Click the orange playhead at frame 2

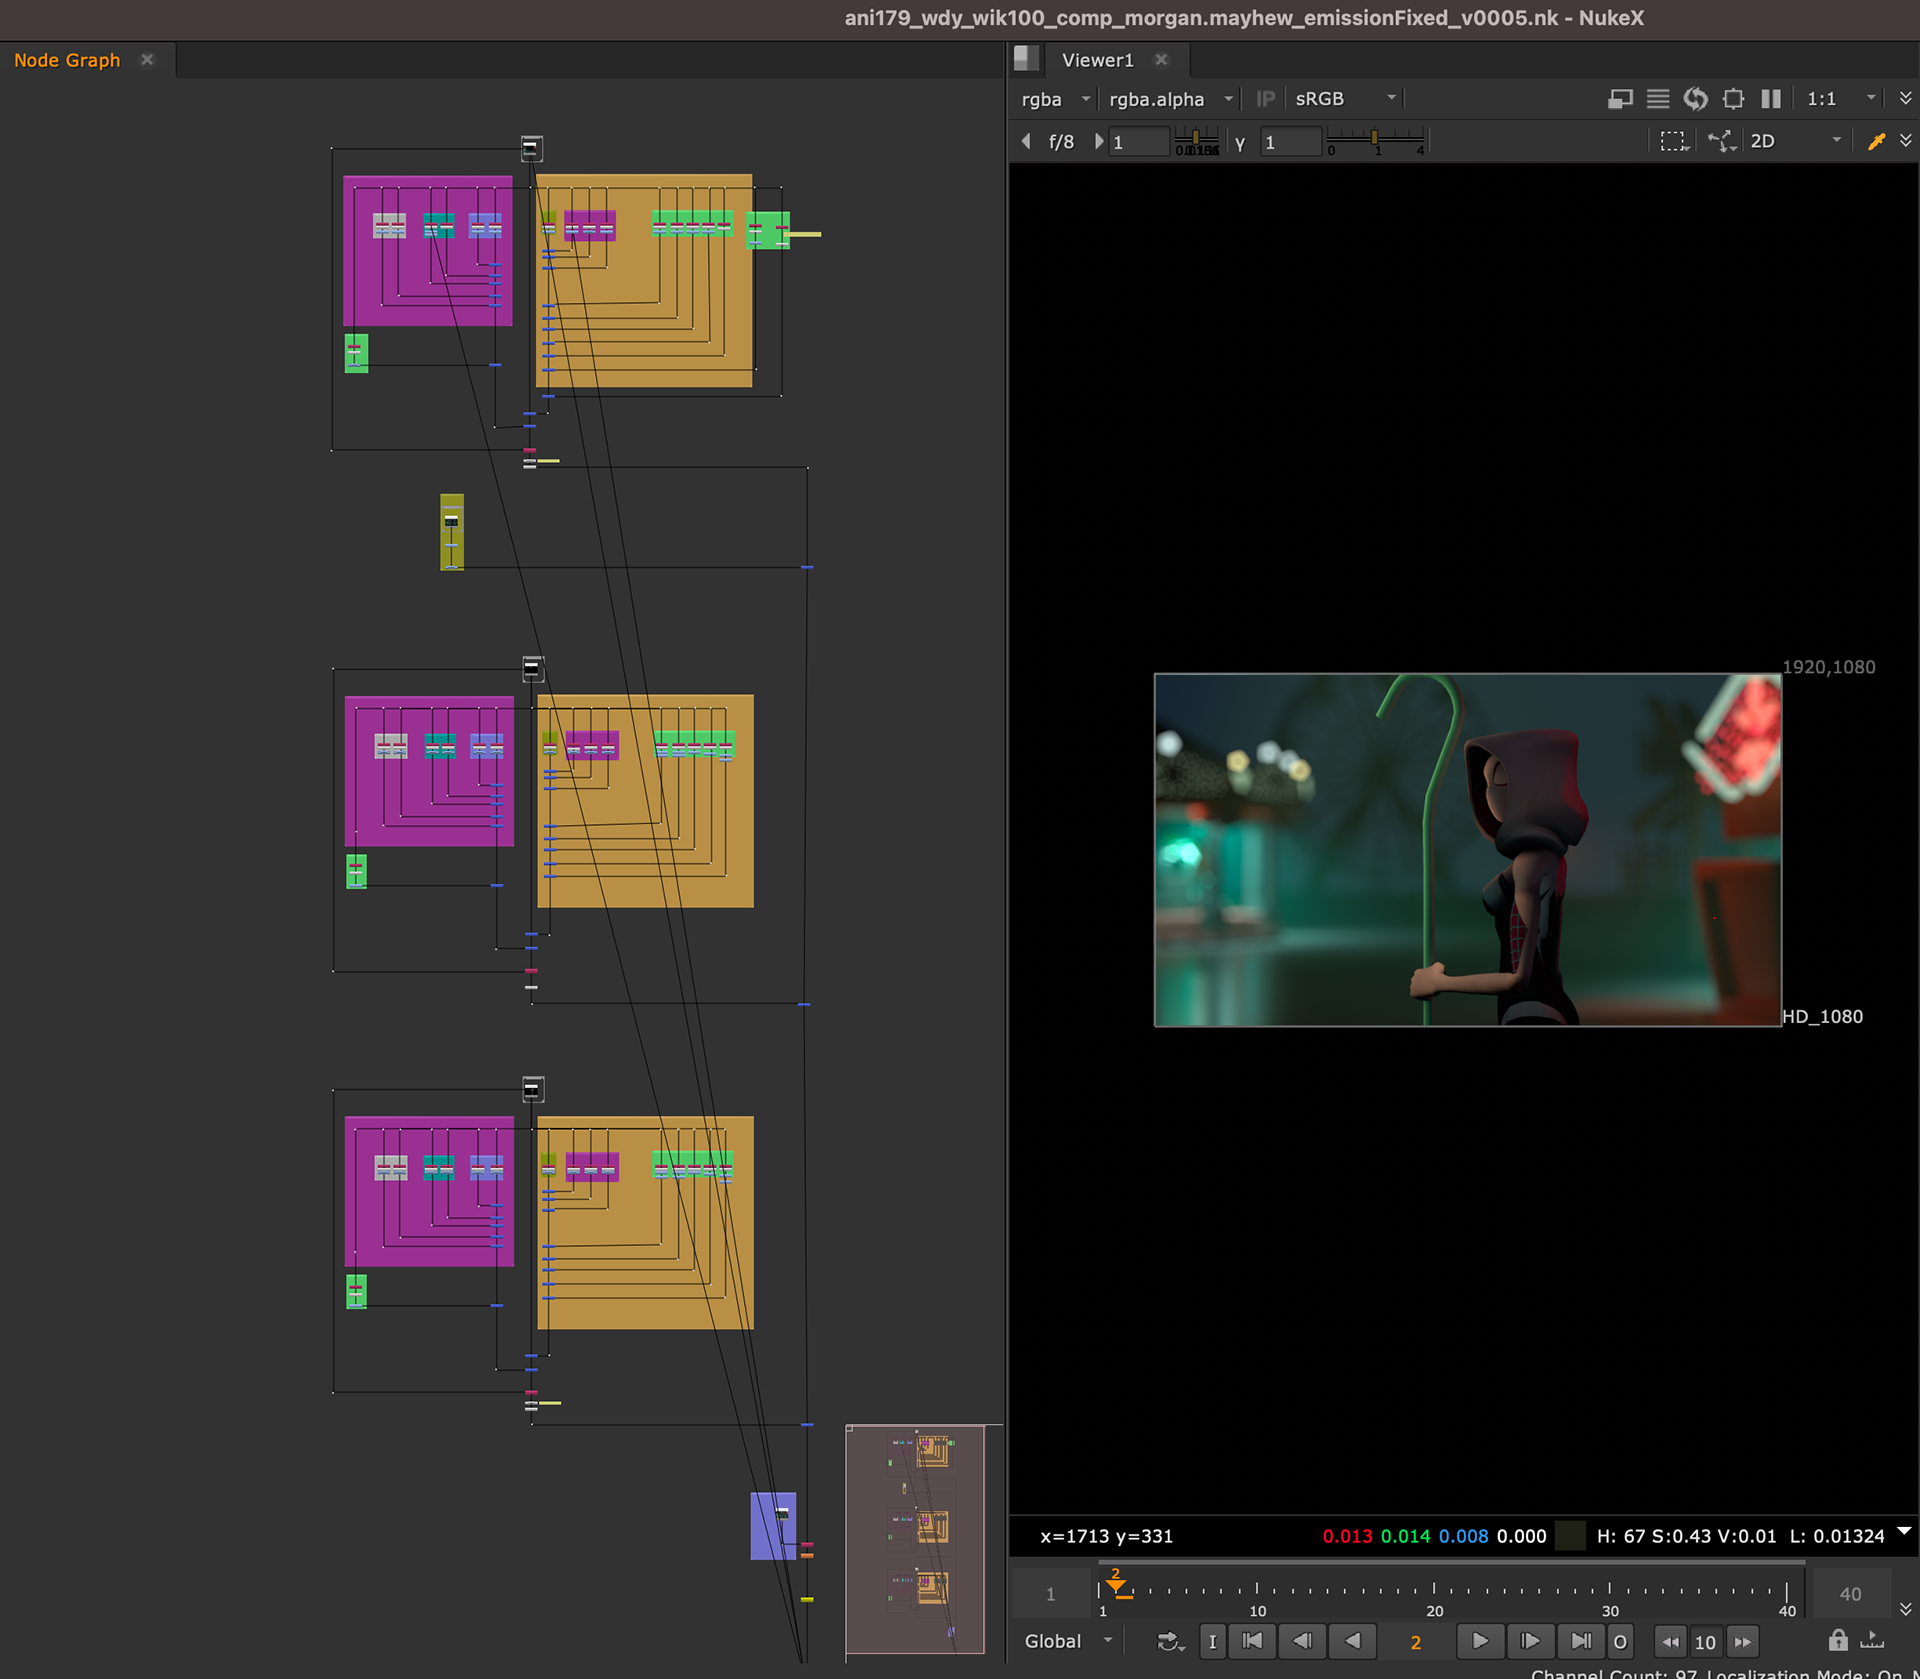(x=1116, y=1584)
